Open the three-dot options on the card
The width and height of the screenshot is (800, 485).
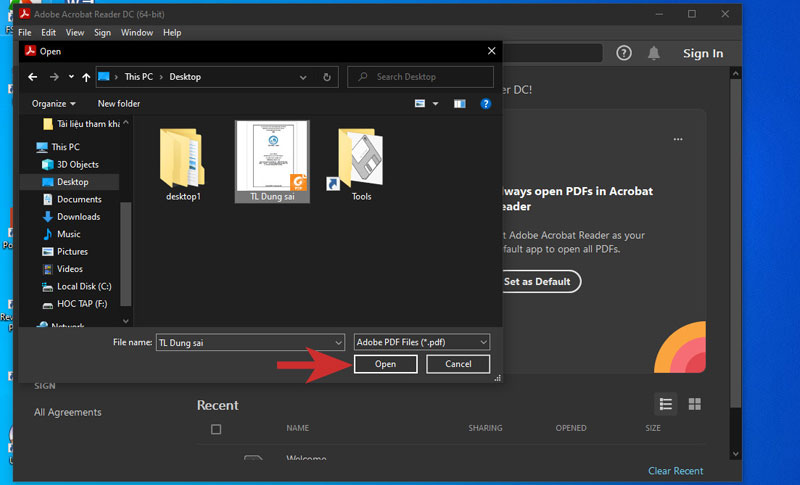(x=678, y=139)
